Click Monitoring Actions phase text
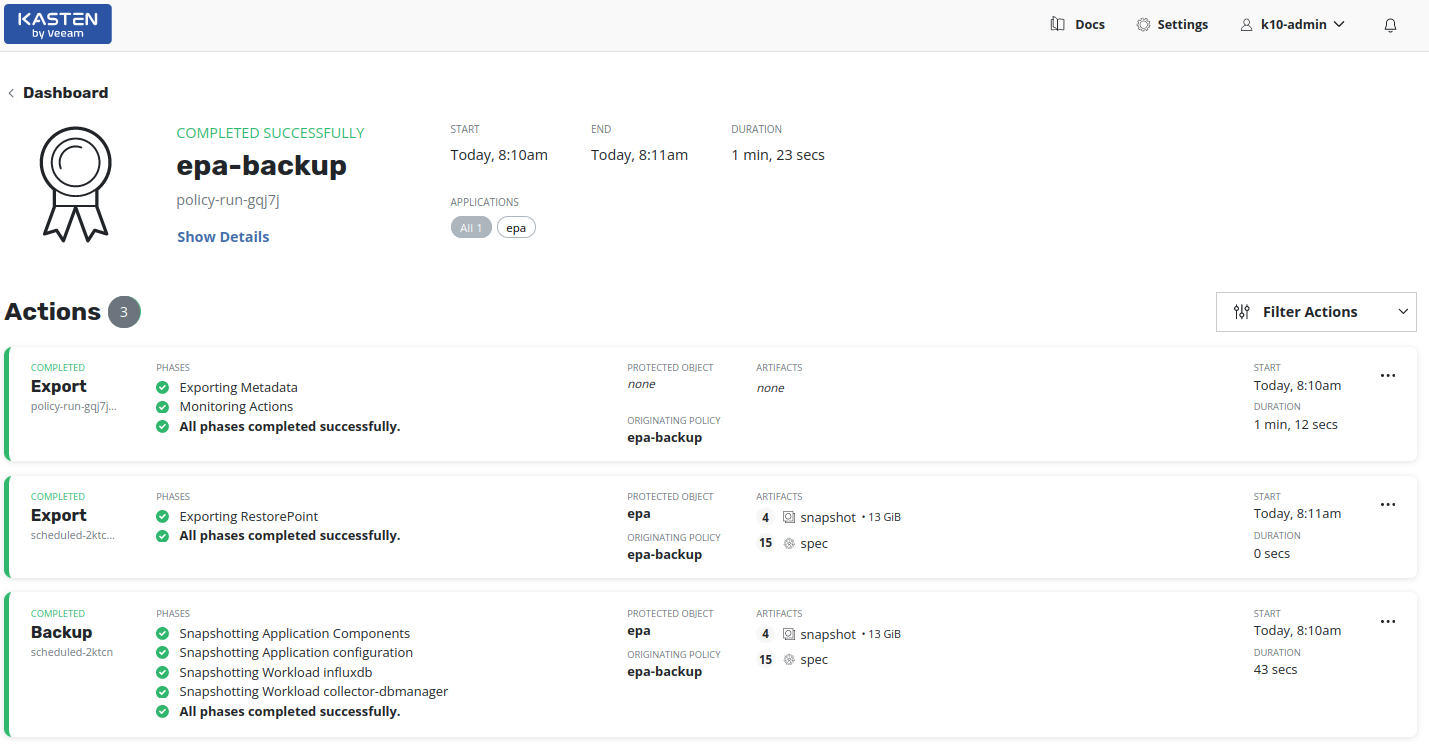Viewport: 1429px width, 753px height. tap(236, 407)
